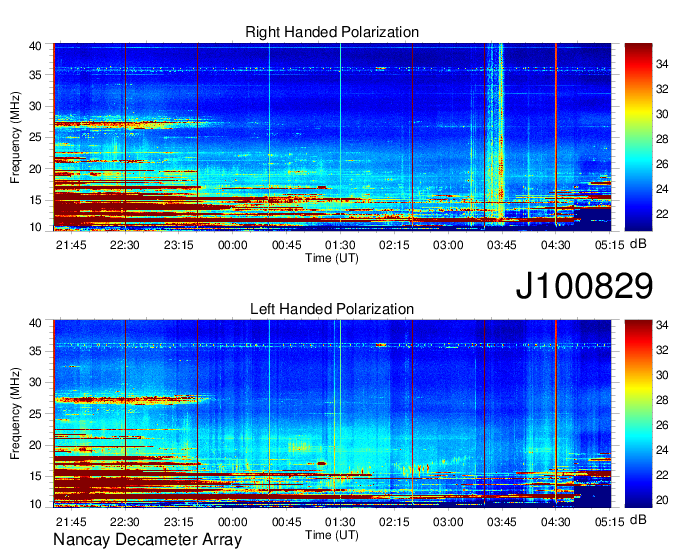The width and height of the screenshot is (680, 552).
Task: Click the 35 frequency tick of Left Handed plot
Action: [35, 351]
